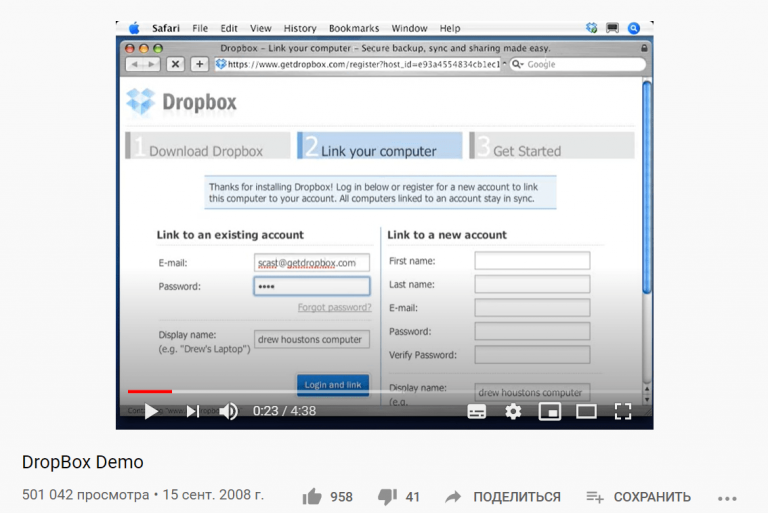768x513 pixels.
Task: Click the display menu bar icon
Action: coord(612,28)
